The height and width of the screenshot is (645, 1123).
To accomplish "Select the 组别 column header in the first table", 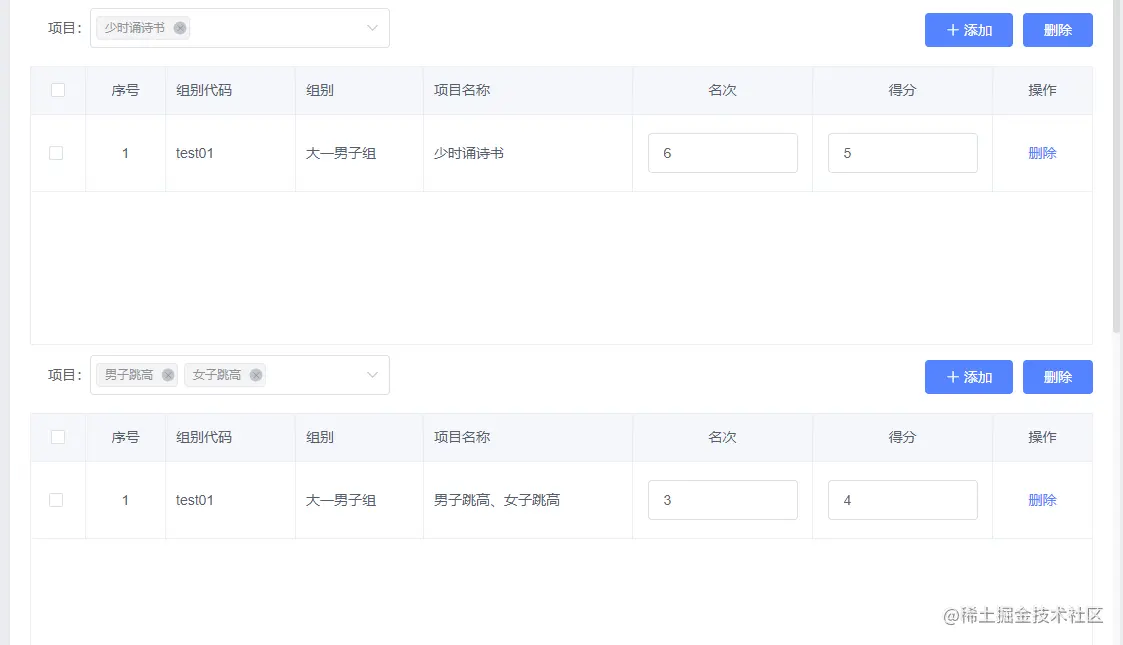I will click(319, 89).
